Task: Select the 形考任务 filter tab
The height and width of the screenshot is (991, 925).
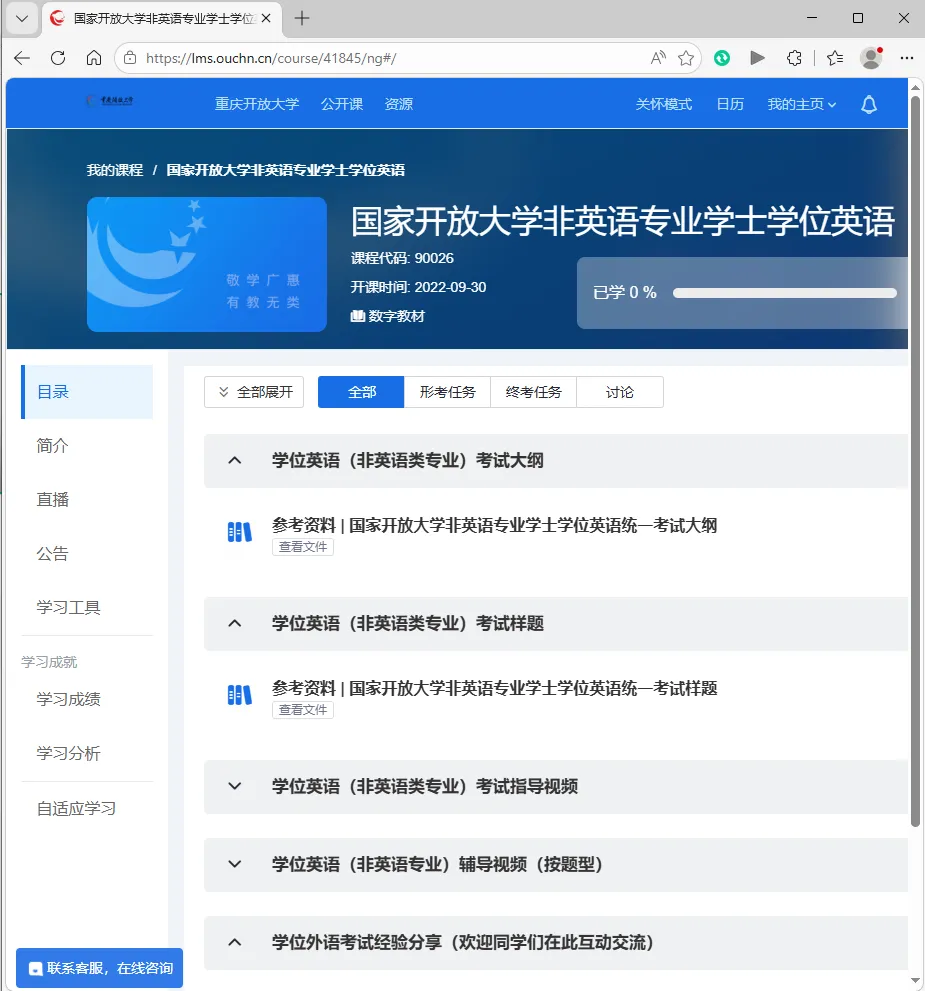Action: pos(447,392)
